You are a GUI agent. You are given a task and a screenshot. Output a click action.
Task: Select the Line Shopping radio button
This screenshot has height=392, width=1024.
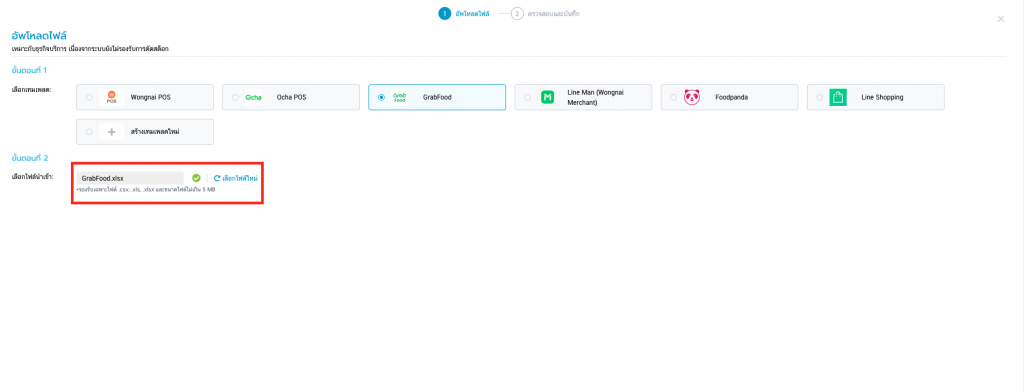click(x=820, y=97)
